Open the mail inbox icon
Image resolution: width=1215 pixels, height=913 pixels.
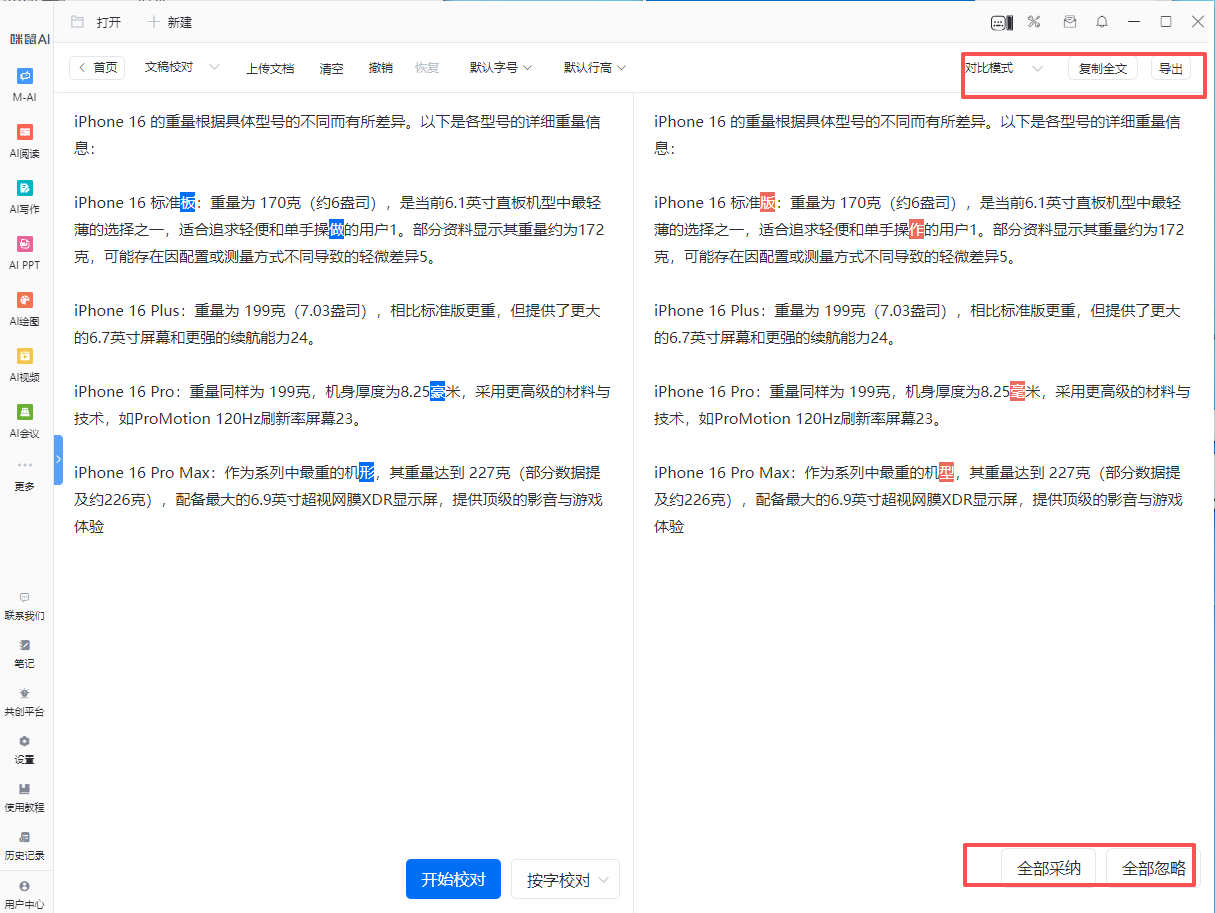pyautogui.click(x=1069, y=22)
